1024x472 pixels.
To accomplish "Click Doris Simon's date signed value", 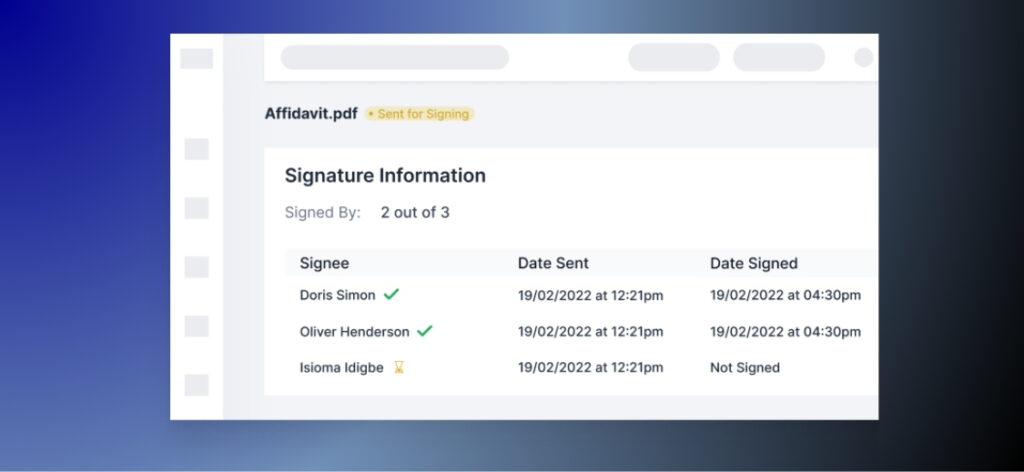I will [785, 295].
